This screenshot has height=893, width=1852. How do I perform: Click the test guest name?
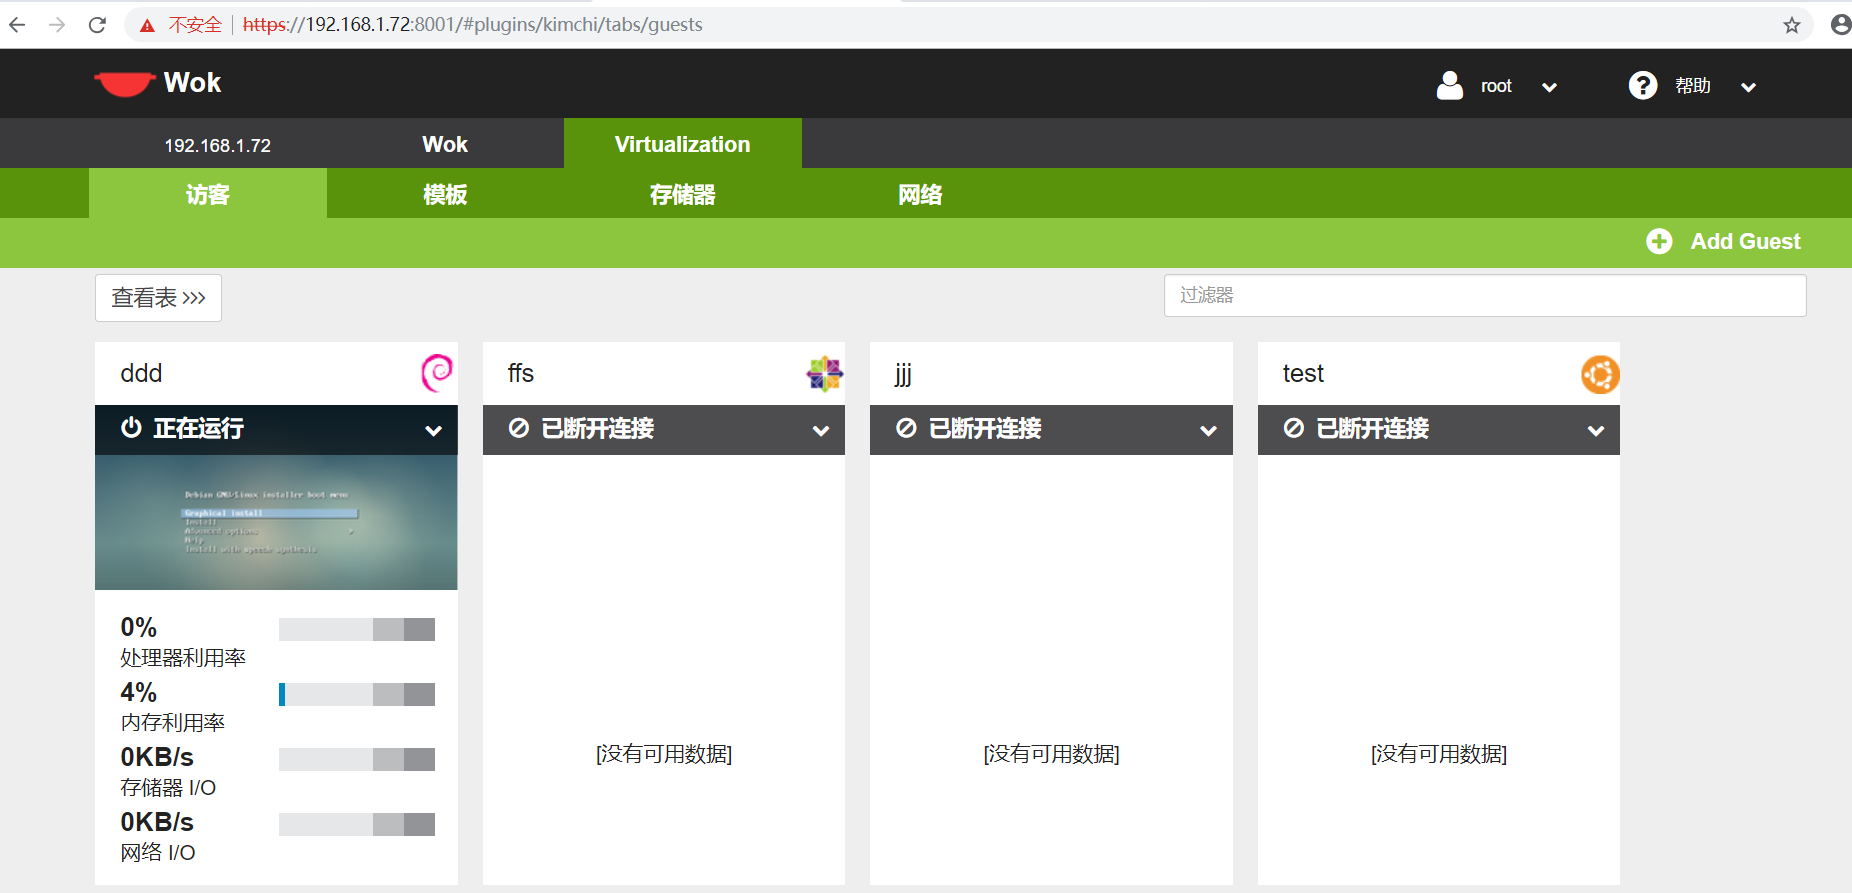1303,373
